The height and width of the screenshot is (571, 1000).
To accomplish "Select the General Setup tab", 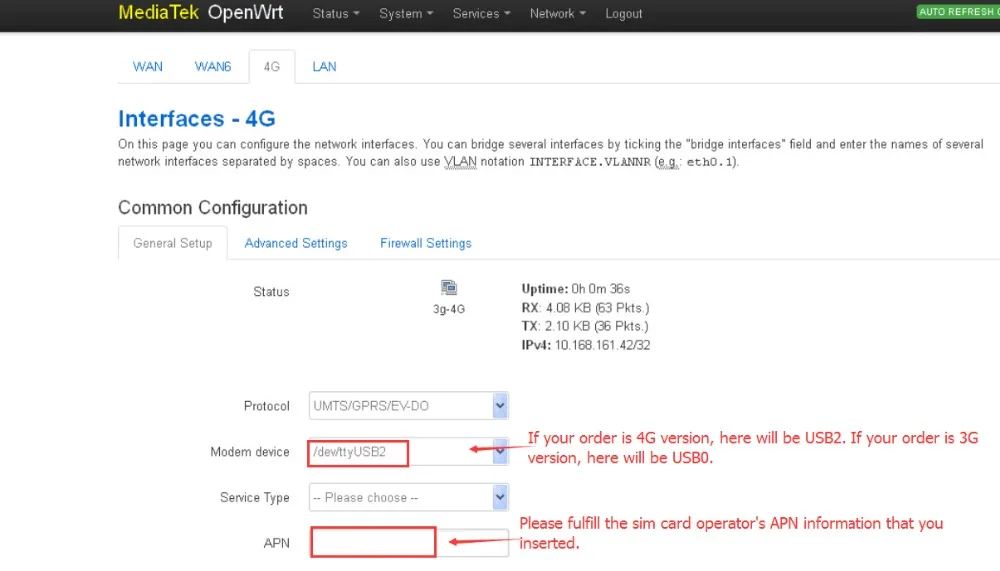I will (172, 243).
